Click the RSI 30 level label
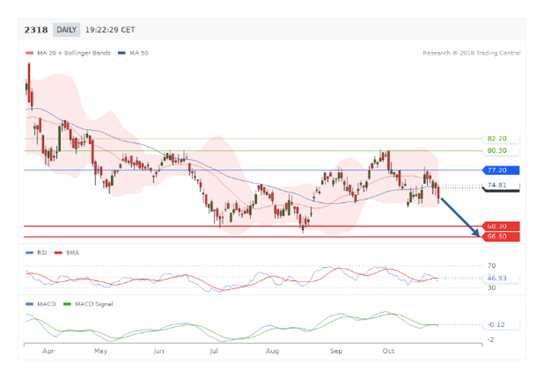The height and width of the screenshot is (384, 556). 491,288
